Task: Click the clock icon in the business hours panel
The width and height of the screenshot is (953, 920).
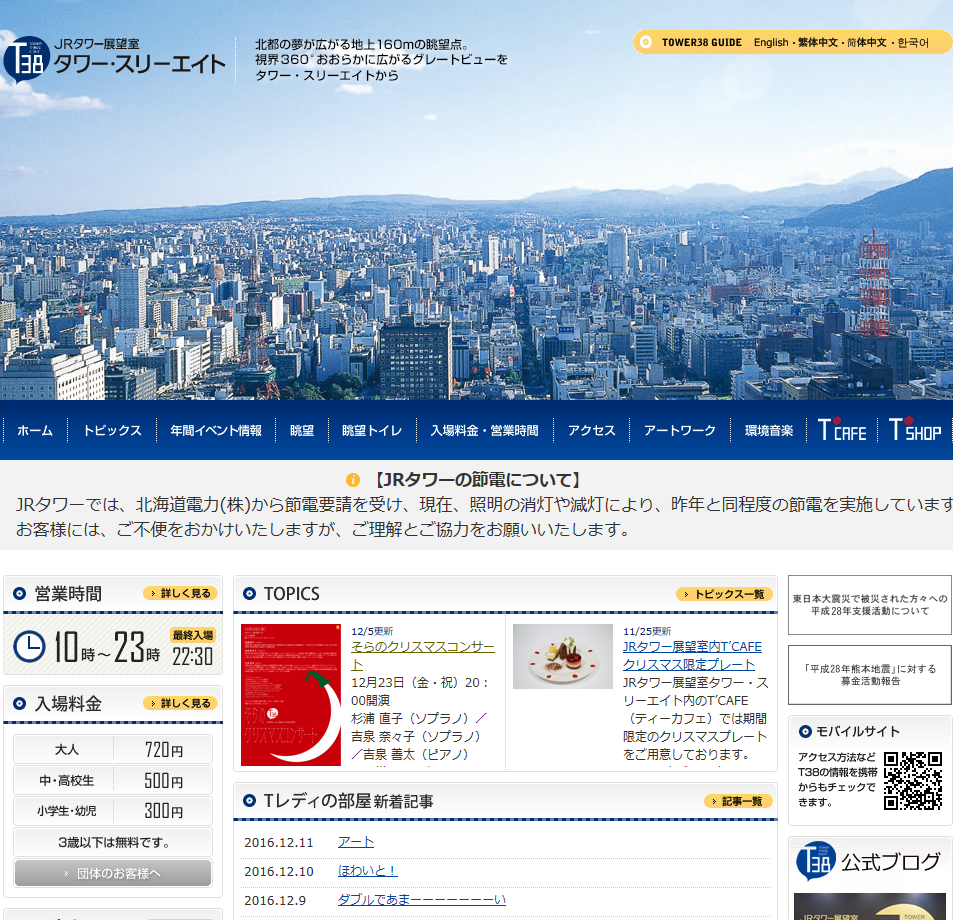Action: click(x=29, y=646)
